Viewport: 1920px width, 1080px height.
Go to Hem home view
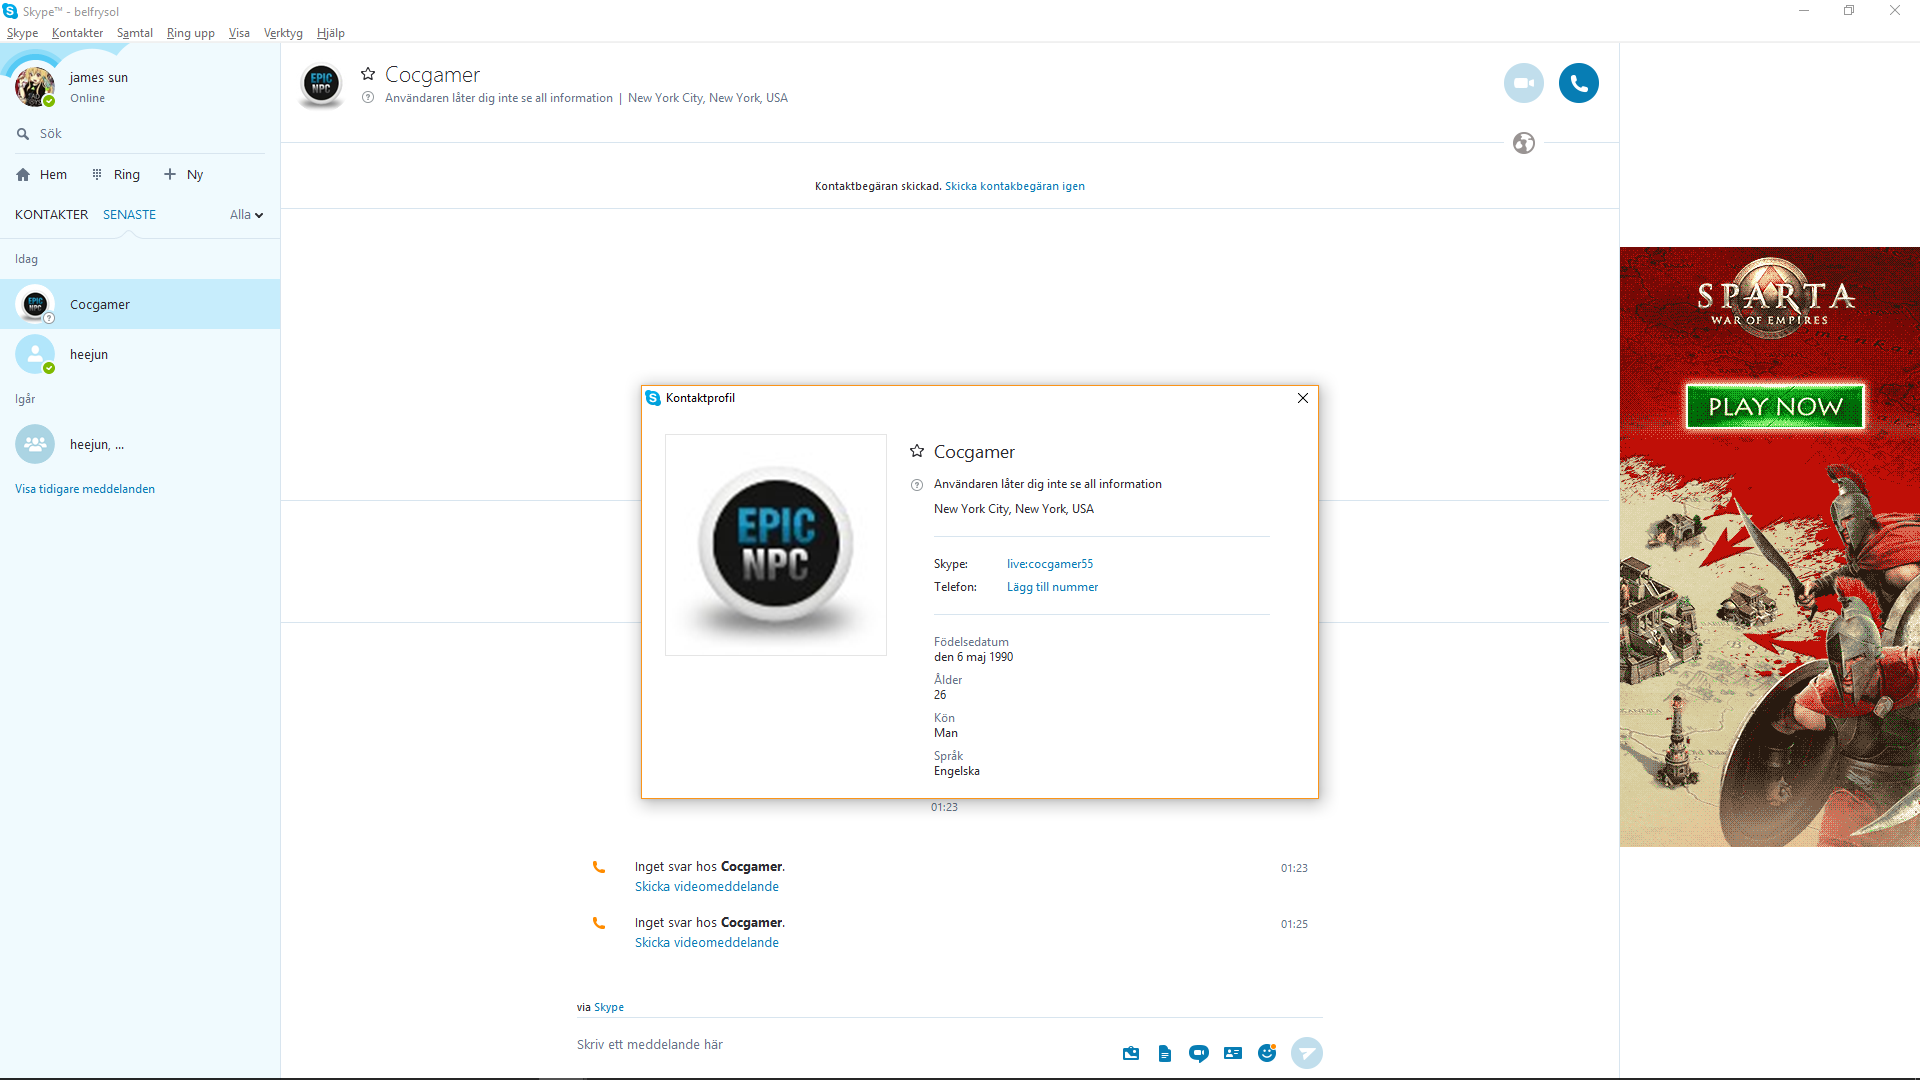pyautogui.click(x=42, y=174)
